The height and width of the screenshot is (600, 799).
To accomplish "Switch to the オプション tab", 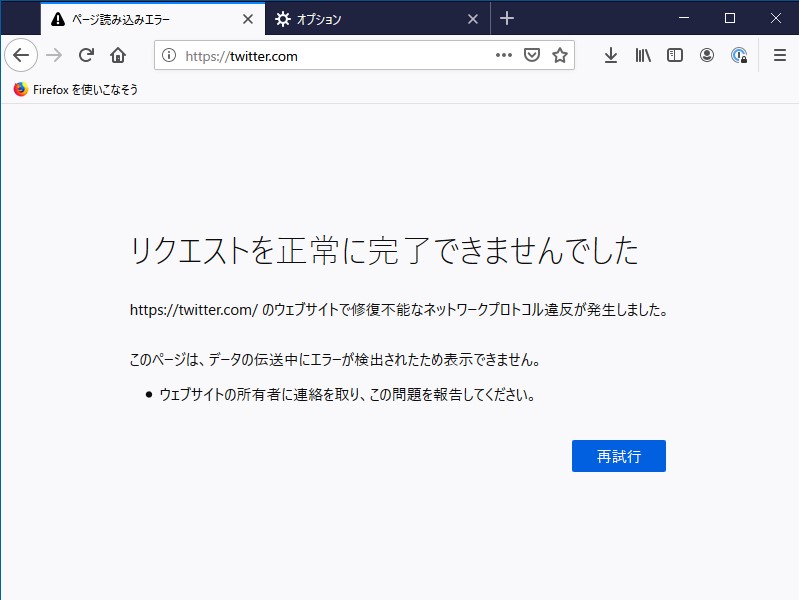I will 378,19.
